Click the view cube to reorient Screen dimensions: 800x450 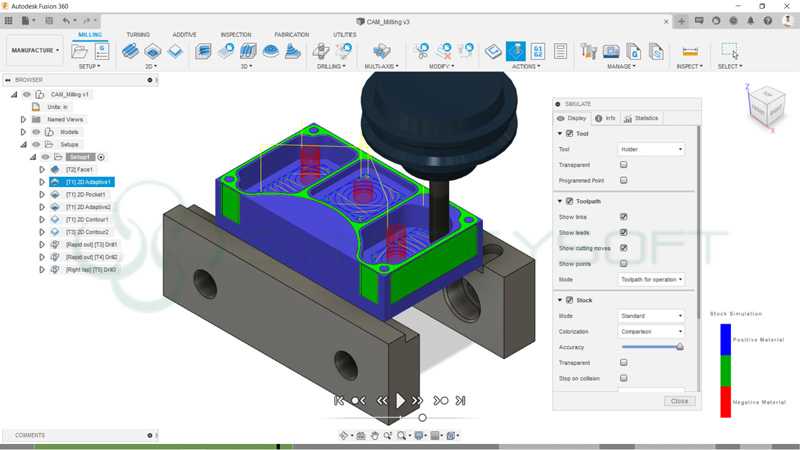click(x=767, y=106)
